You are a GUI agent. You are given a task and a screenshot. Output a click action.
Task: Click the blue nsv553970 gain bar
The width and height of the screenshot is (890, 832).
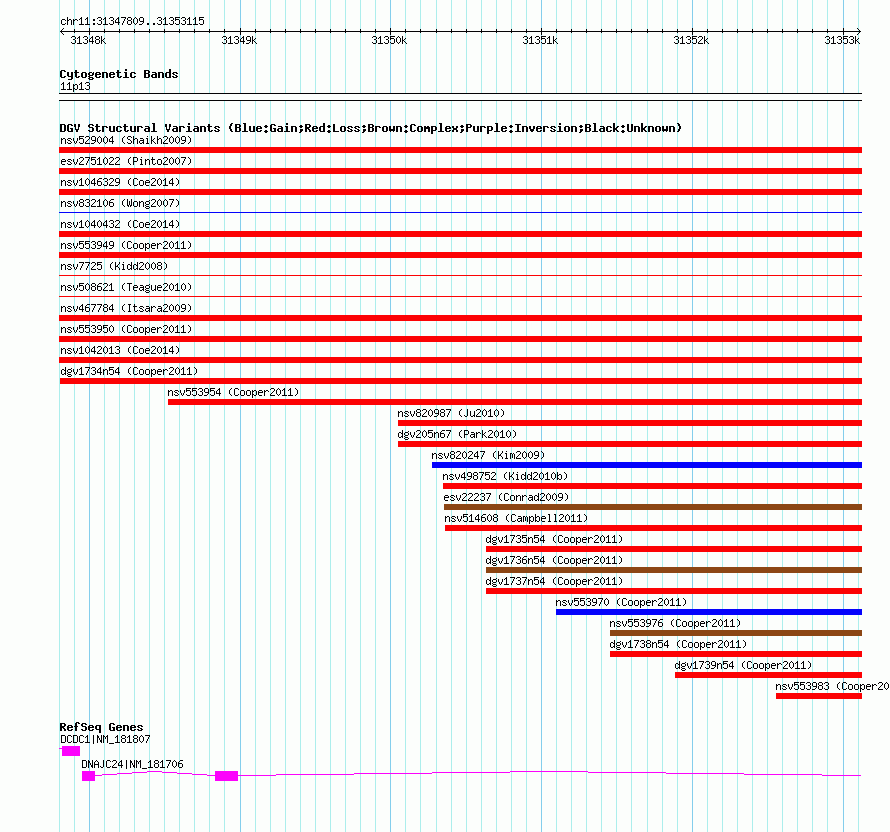[709, 612]
